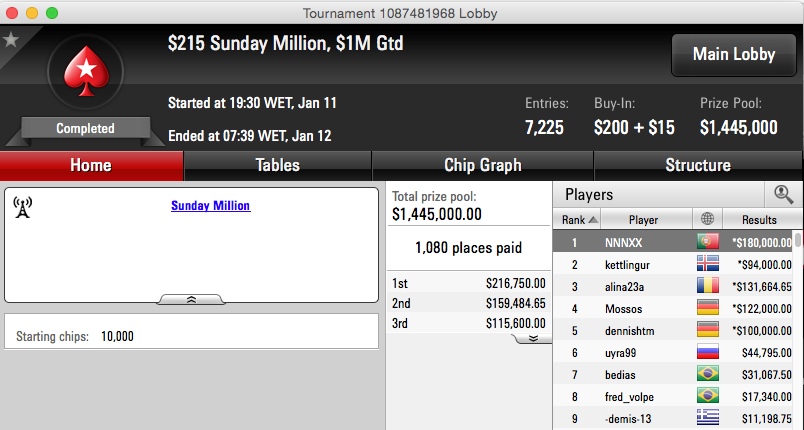
Task: Click the globe country column header
Action: [707, 219]
